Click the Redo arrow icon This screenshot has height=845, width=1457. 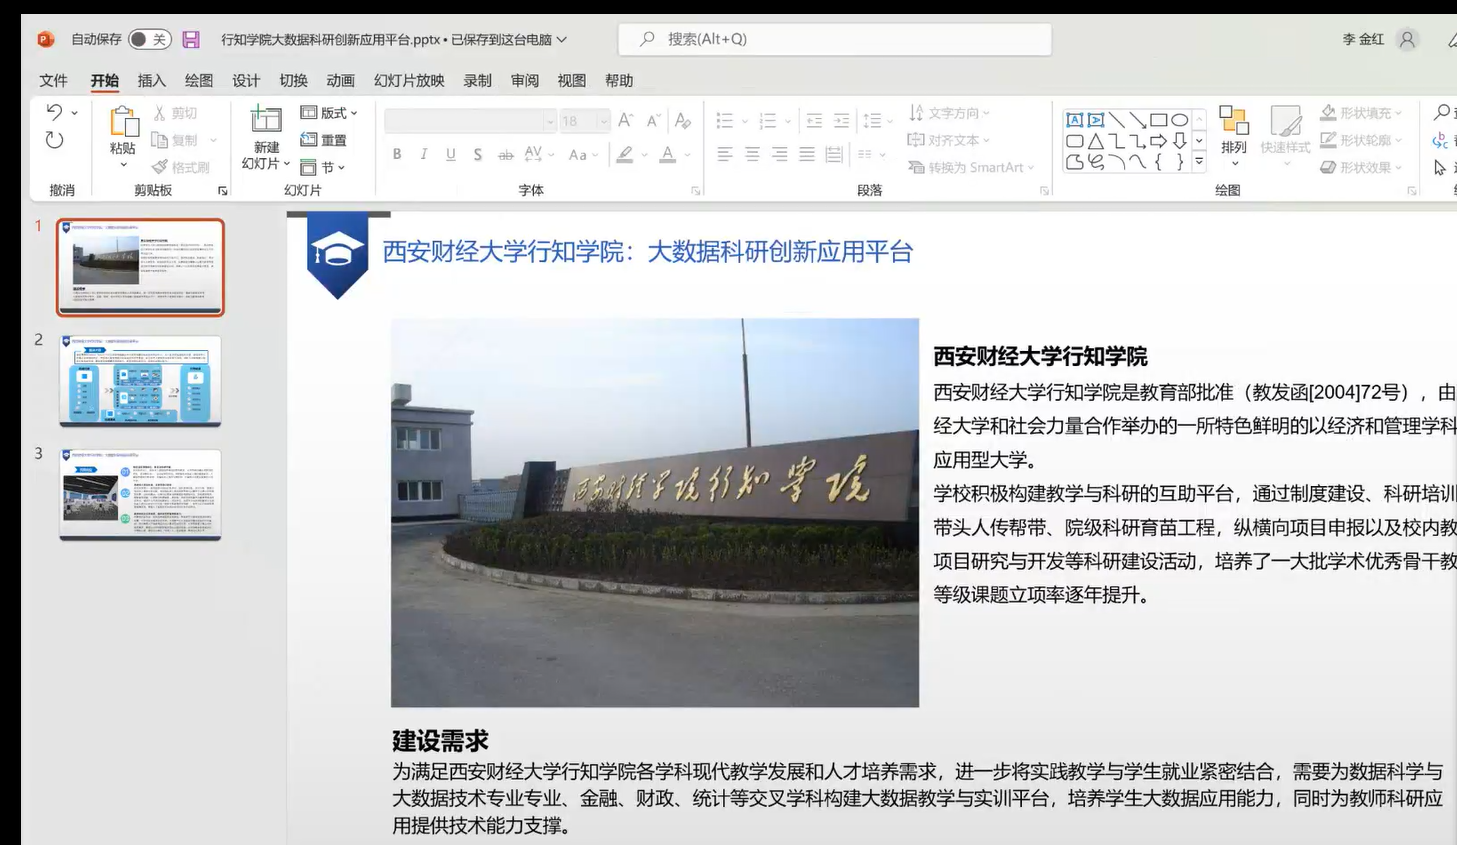54,140
